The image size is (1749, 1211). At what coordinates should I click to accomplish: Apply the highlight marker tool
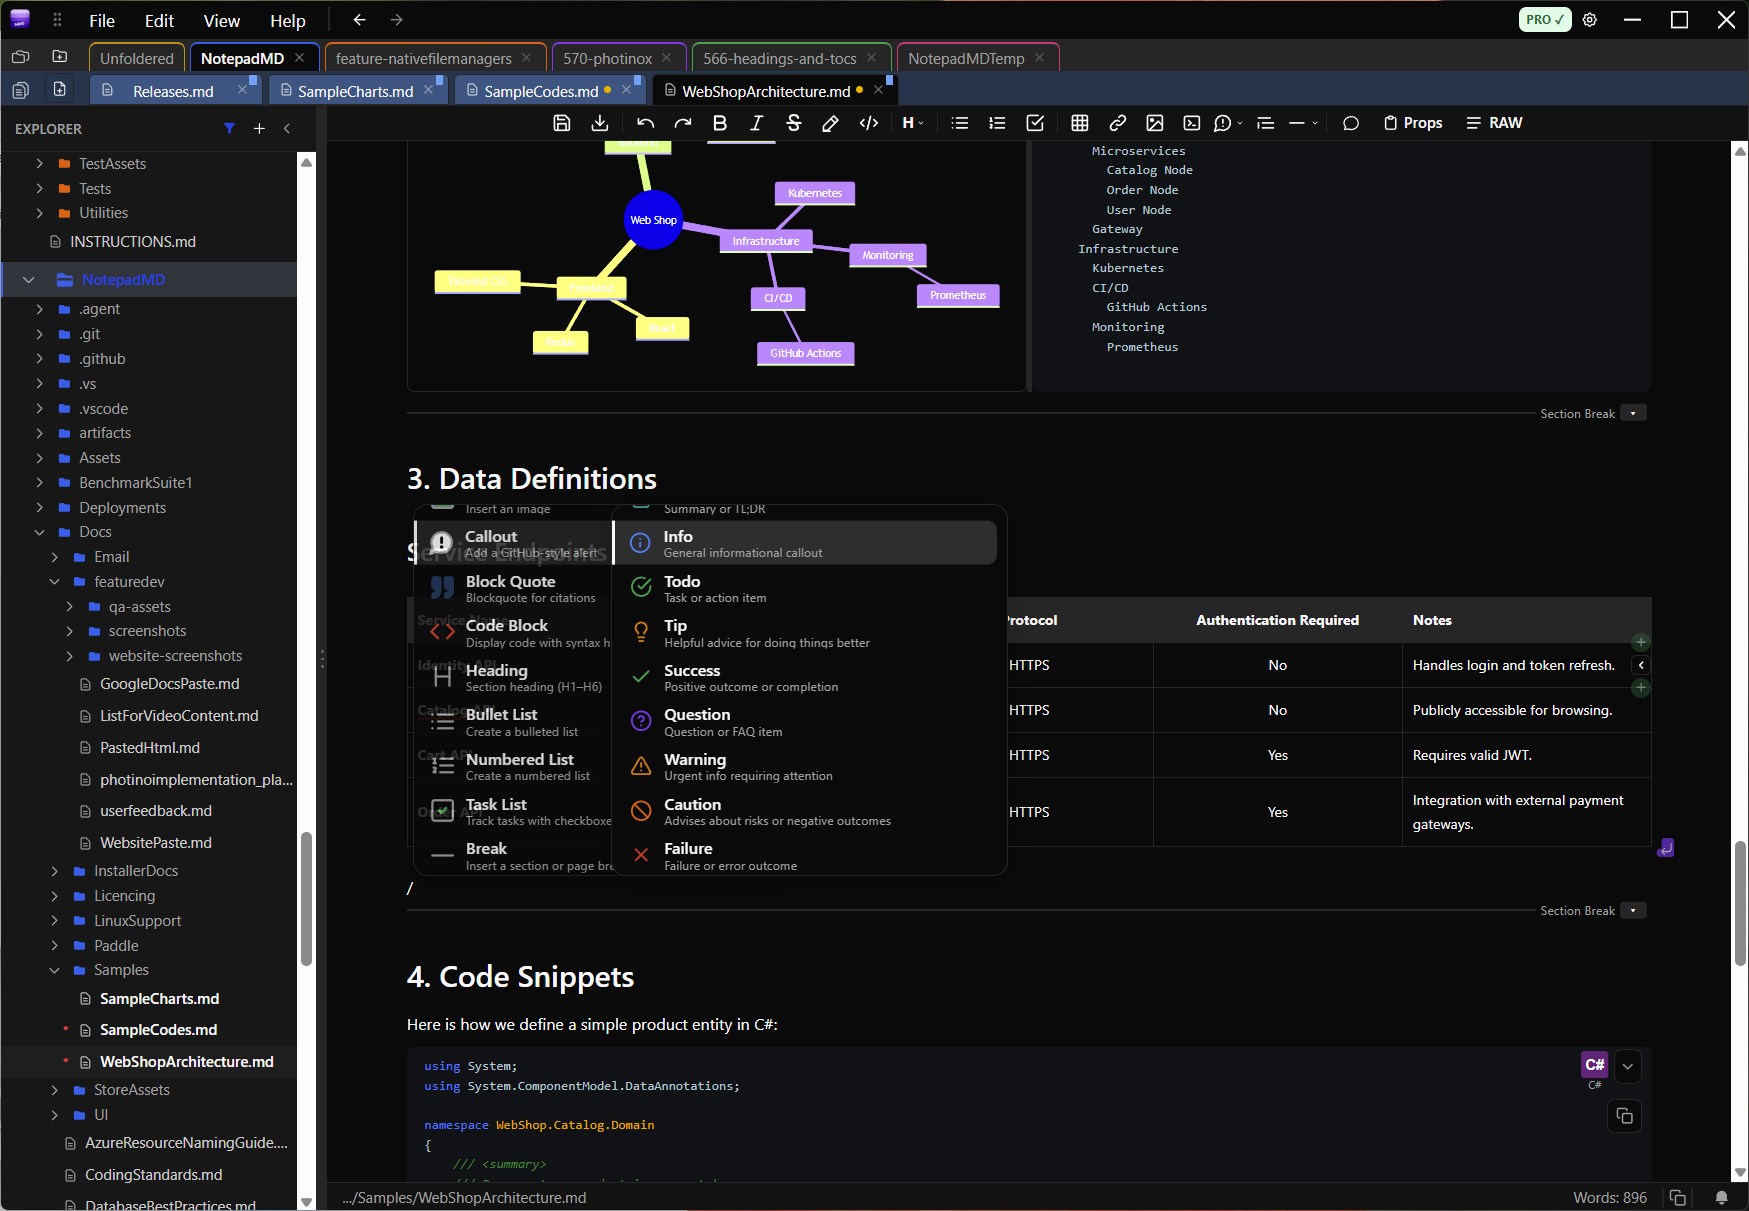(830, 123)
